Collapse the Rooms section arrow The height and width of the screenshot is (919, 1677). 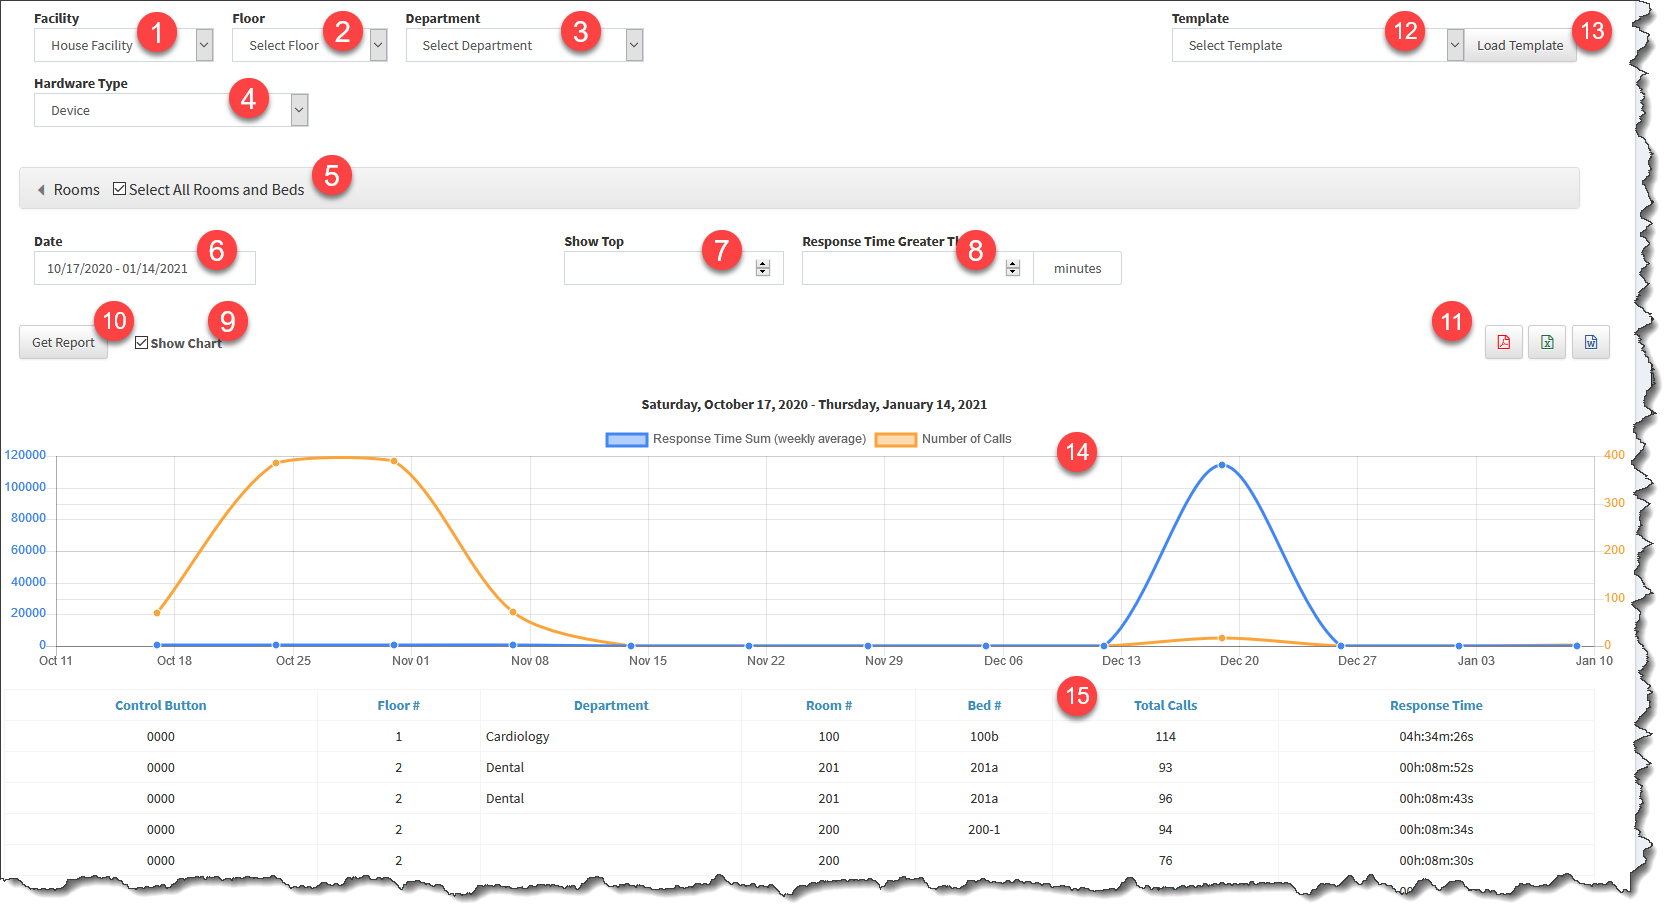tap(41, 190)
